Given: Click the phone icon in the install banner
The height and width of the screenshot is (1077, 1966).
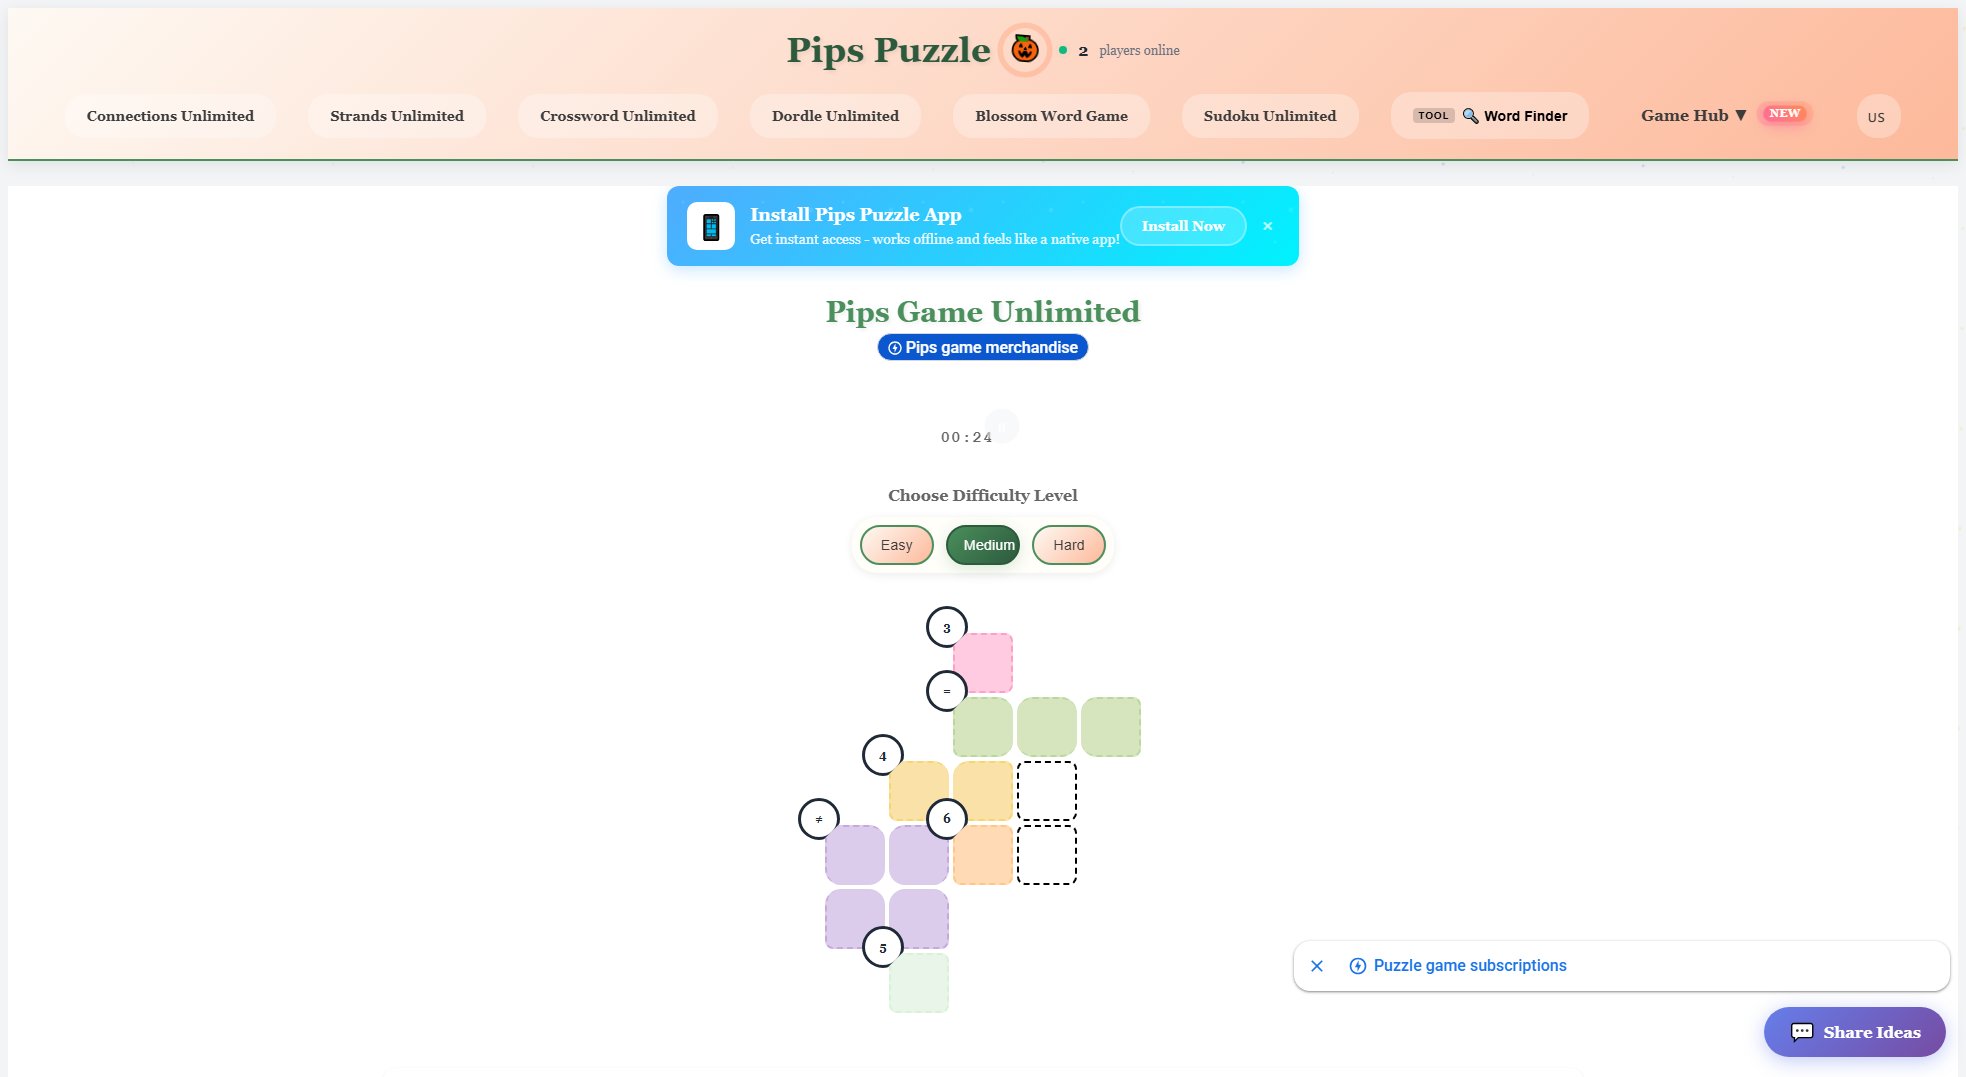Looking at the screenshot, I should click(x=711, y=225).
